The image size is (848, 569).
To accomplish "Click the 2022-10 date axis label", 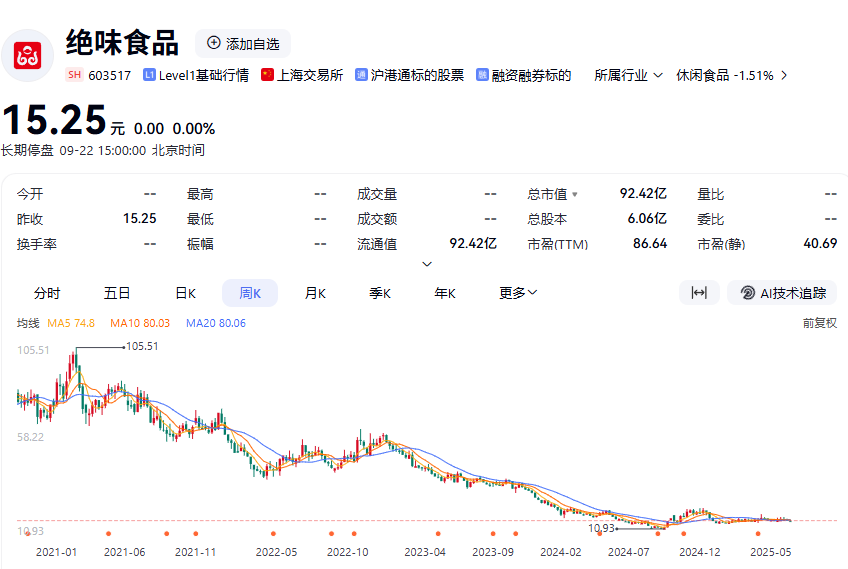I will (347, 552).
